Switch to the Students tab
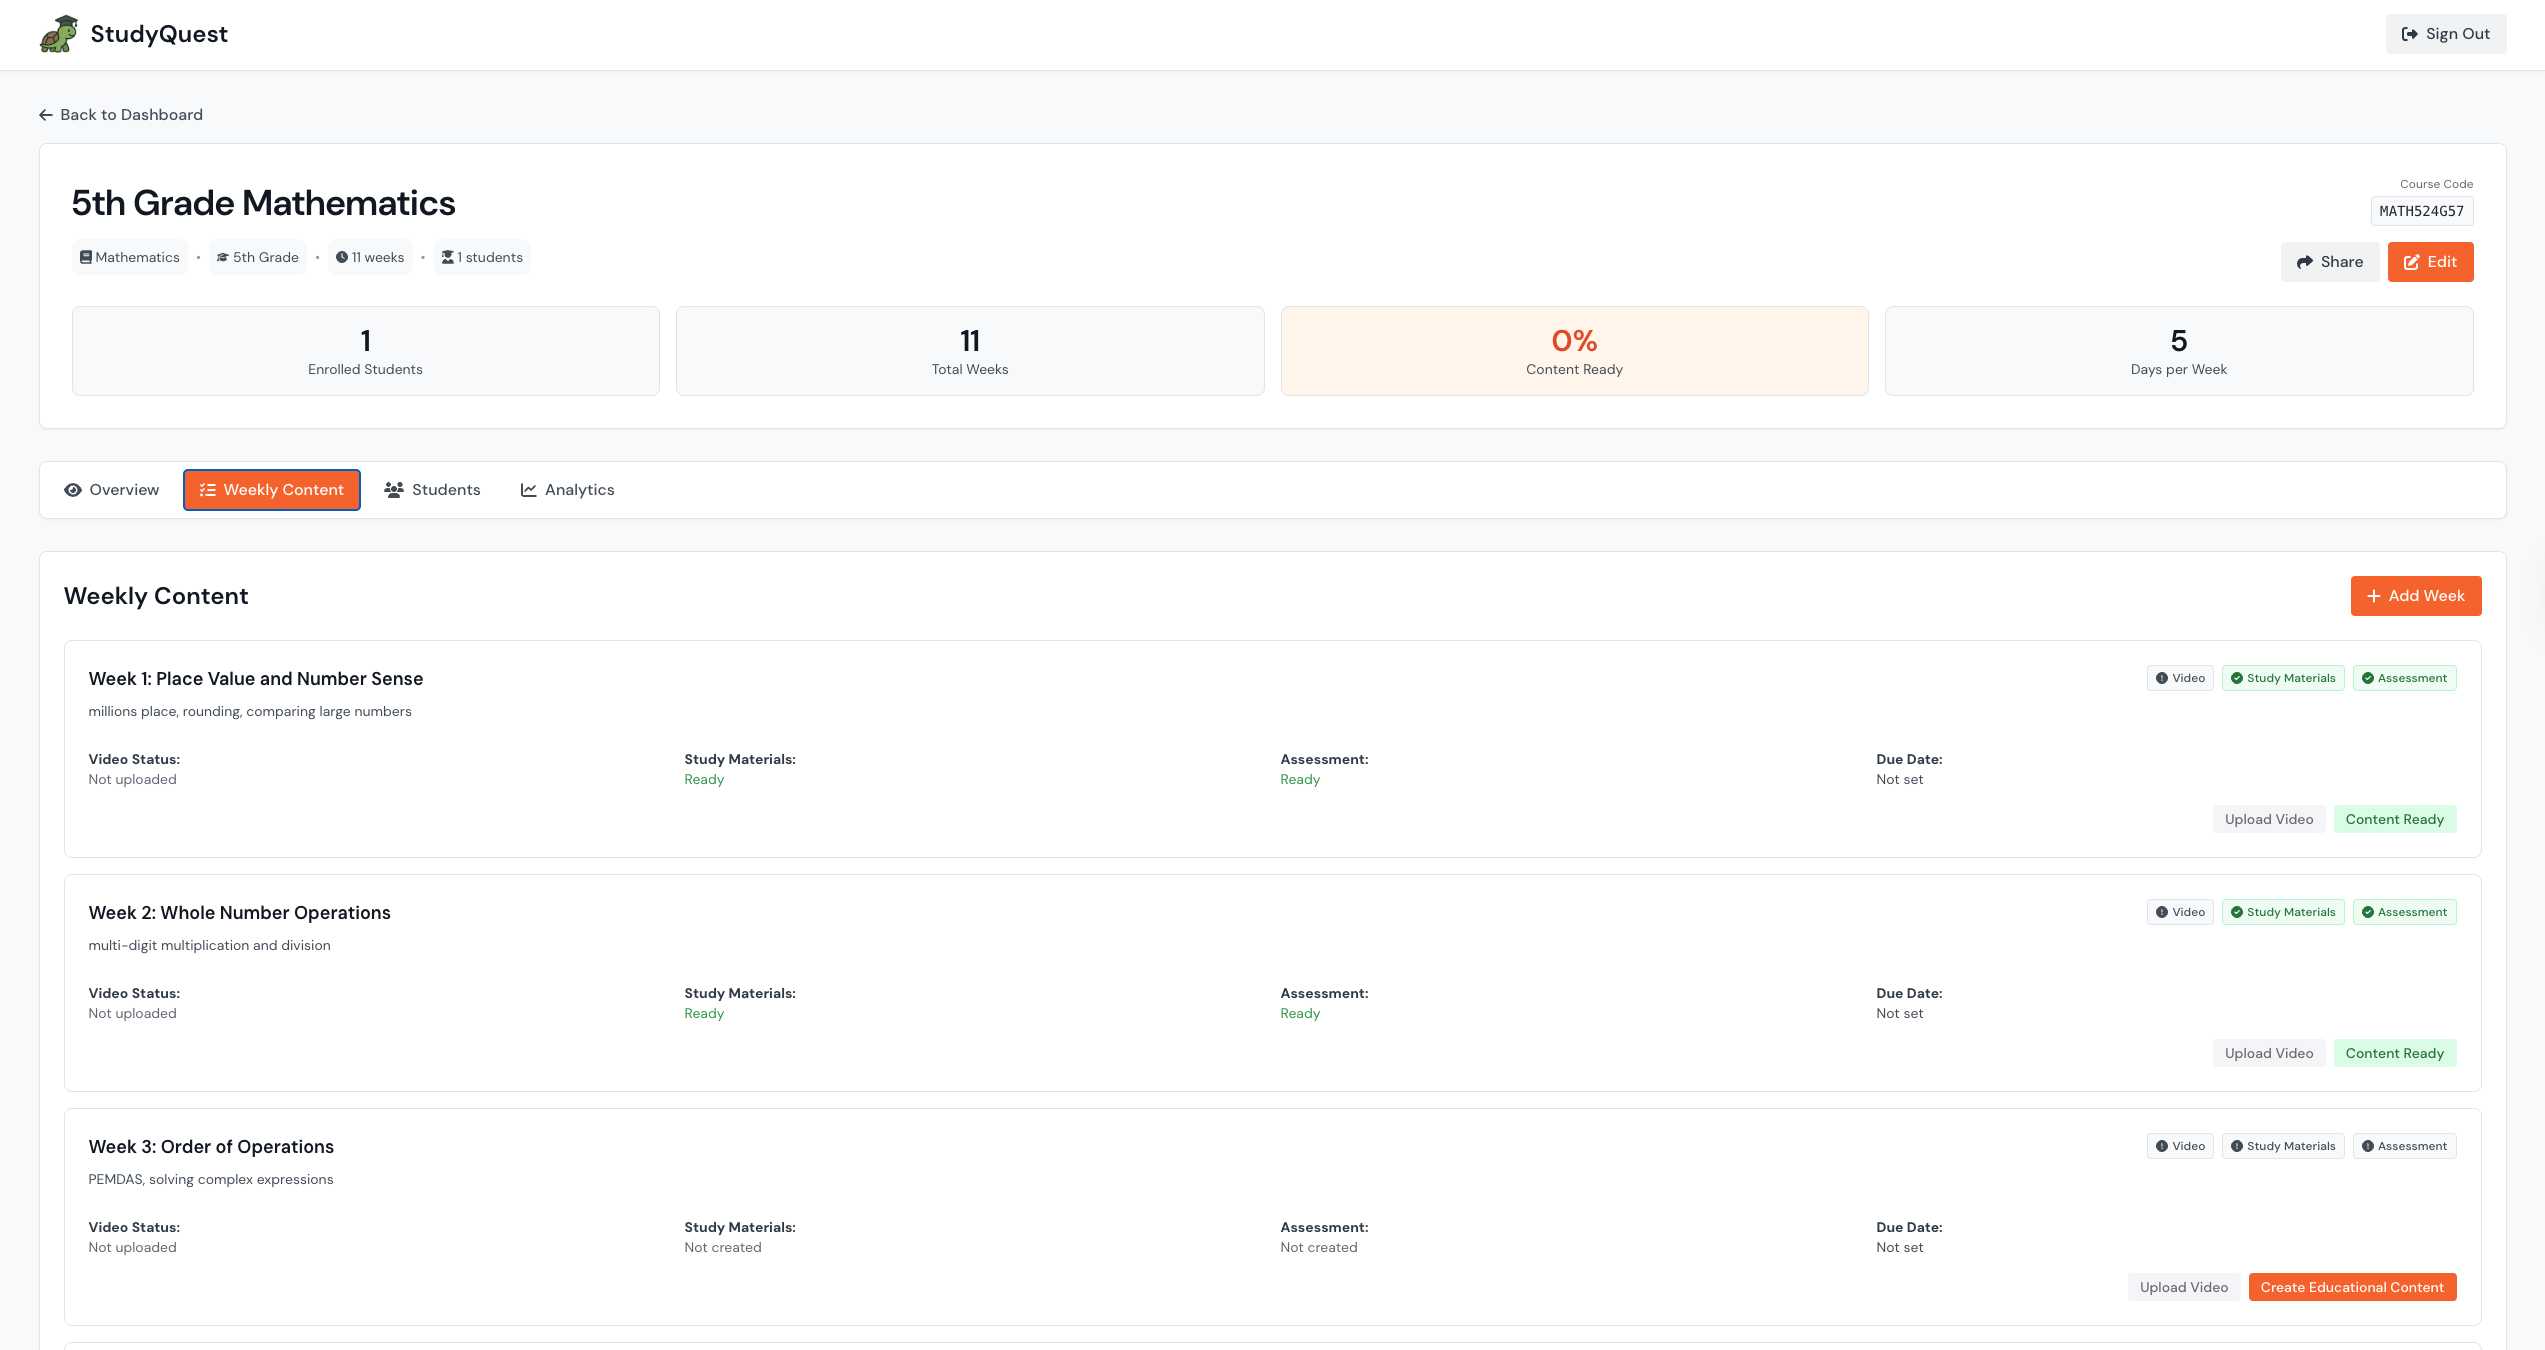Viewport: 2545px width, 1350px height. click(432, 490)
